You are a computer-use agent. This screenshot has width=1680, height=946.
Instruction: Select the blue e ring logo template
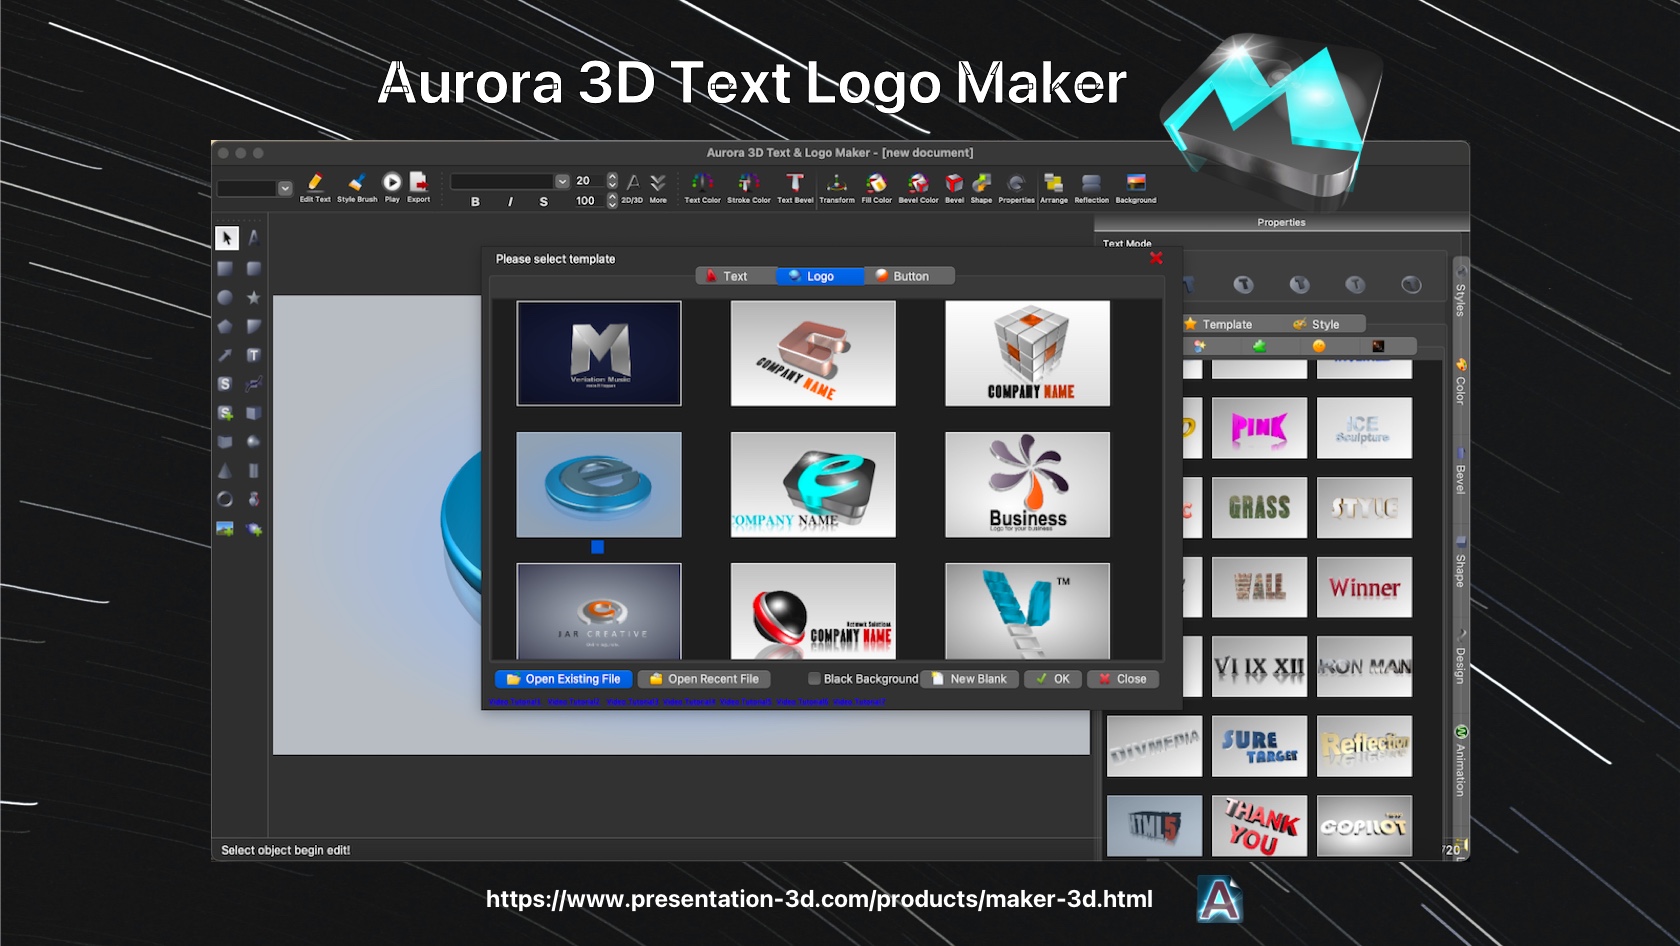click(599, 484)
